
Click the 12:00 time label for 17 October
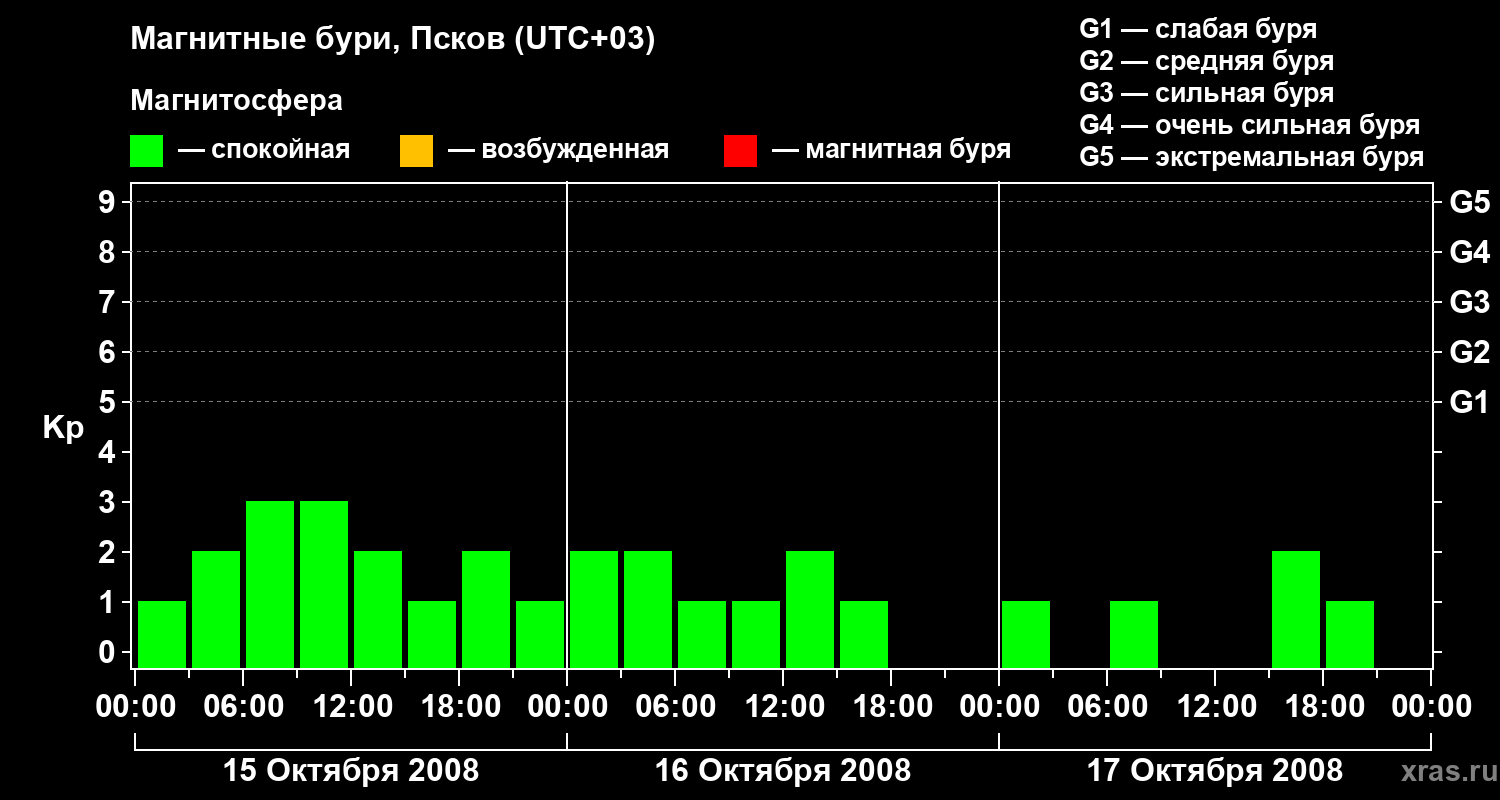tap(1215, 707)
